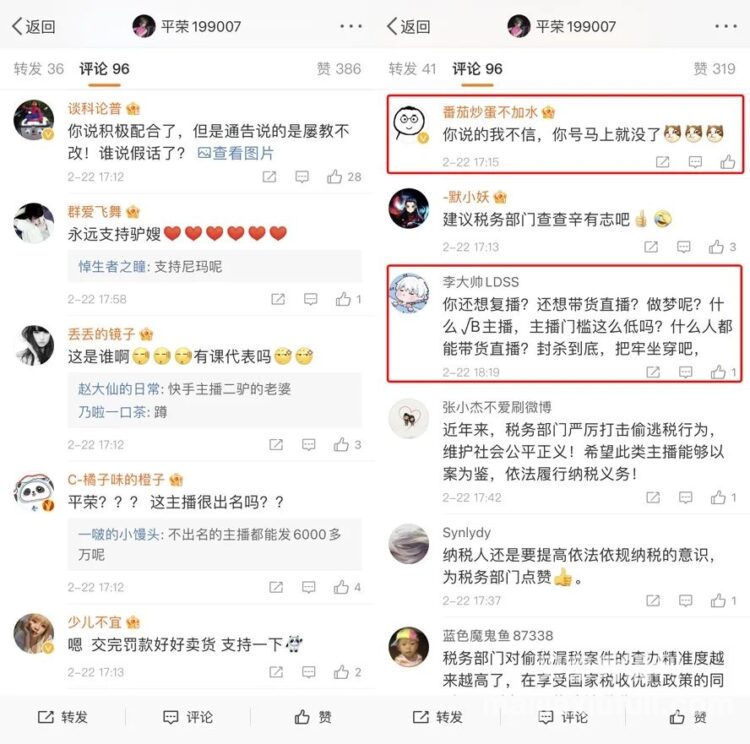Switch to 转发 36 tab
The height and width of the screenshot is (744, 750).
click(38, 69)
